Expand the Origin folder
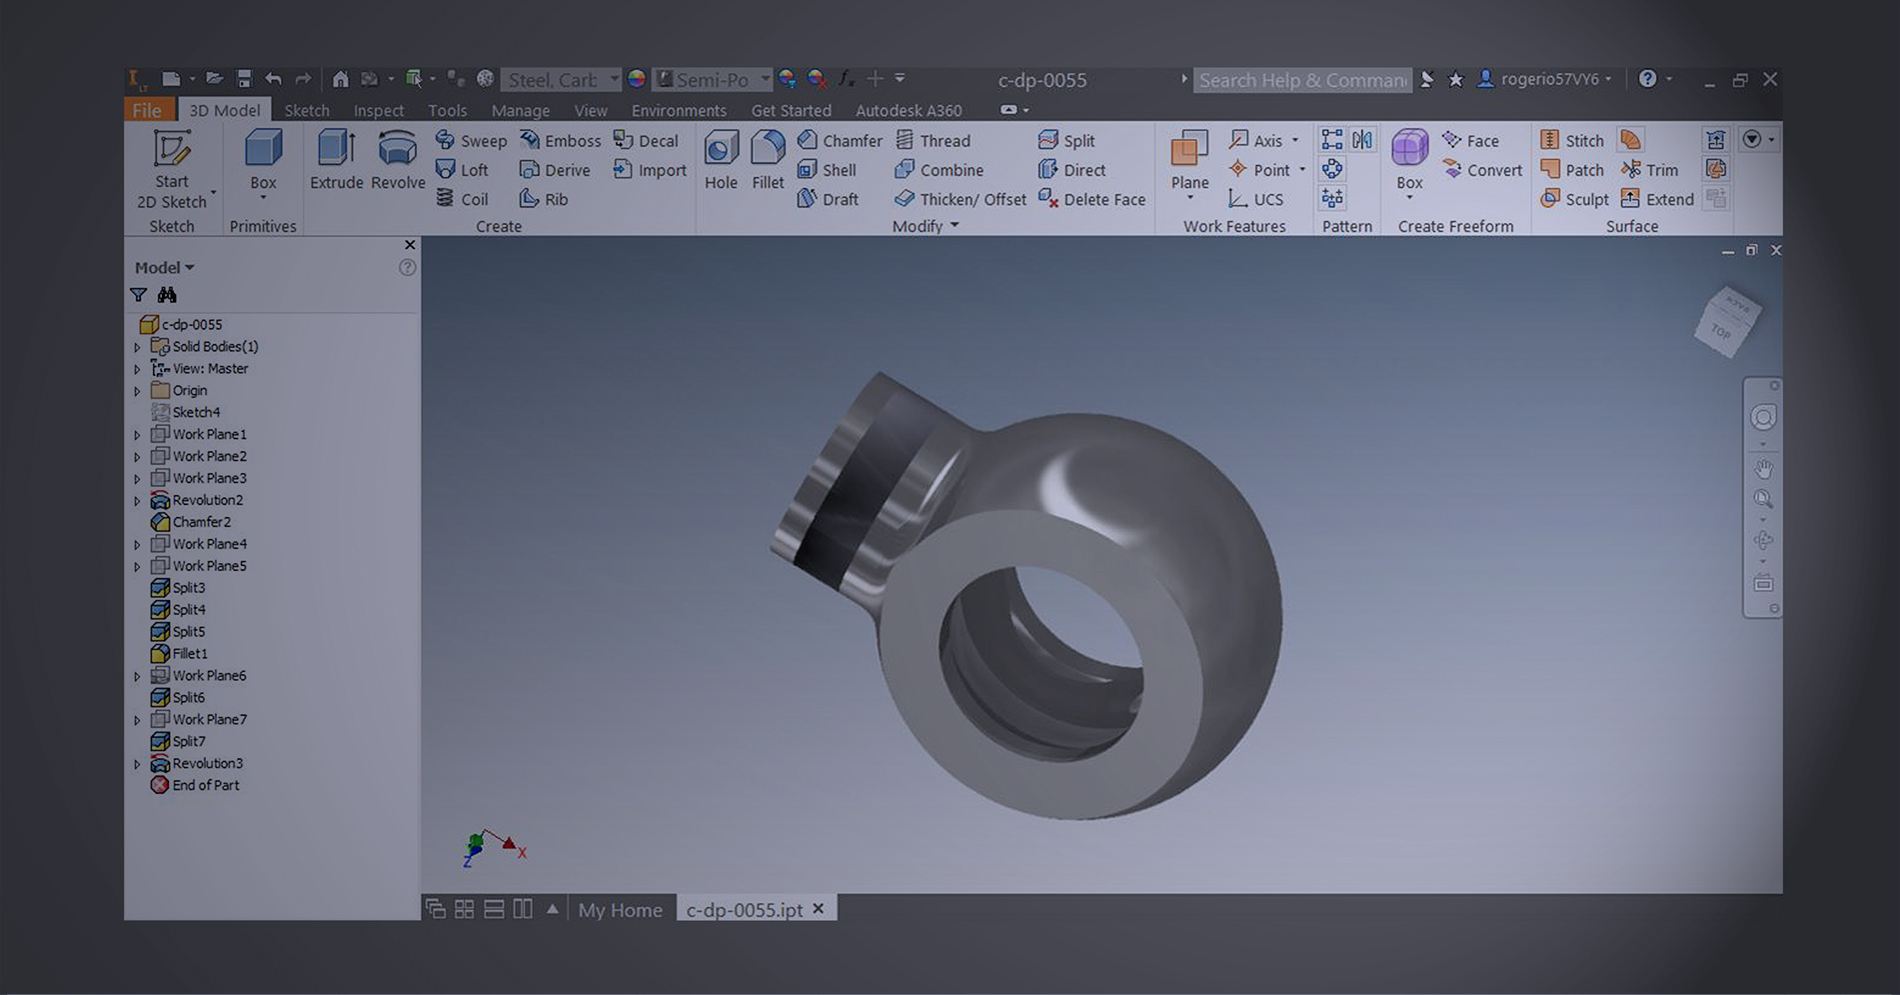Screen dimensions: 1900x995 (138, 391)
